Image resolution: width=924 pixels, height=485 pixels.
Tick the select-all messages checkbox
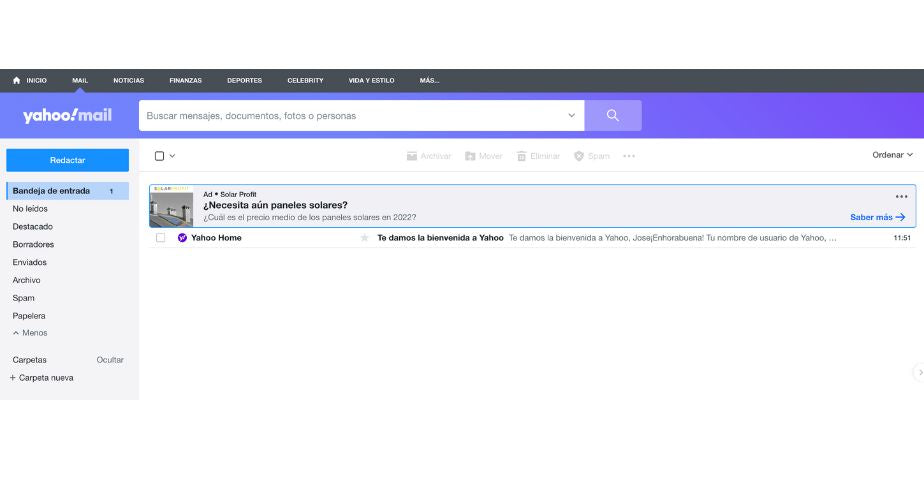(x=159, y=156)
